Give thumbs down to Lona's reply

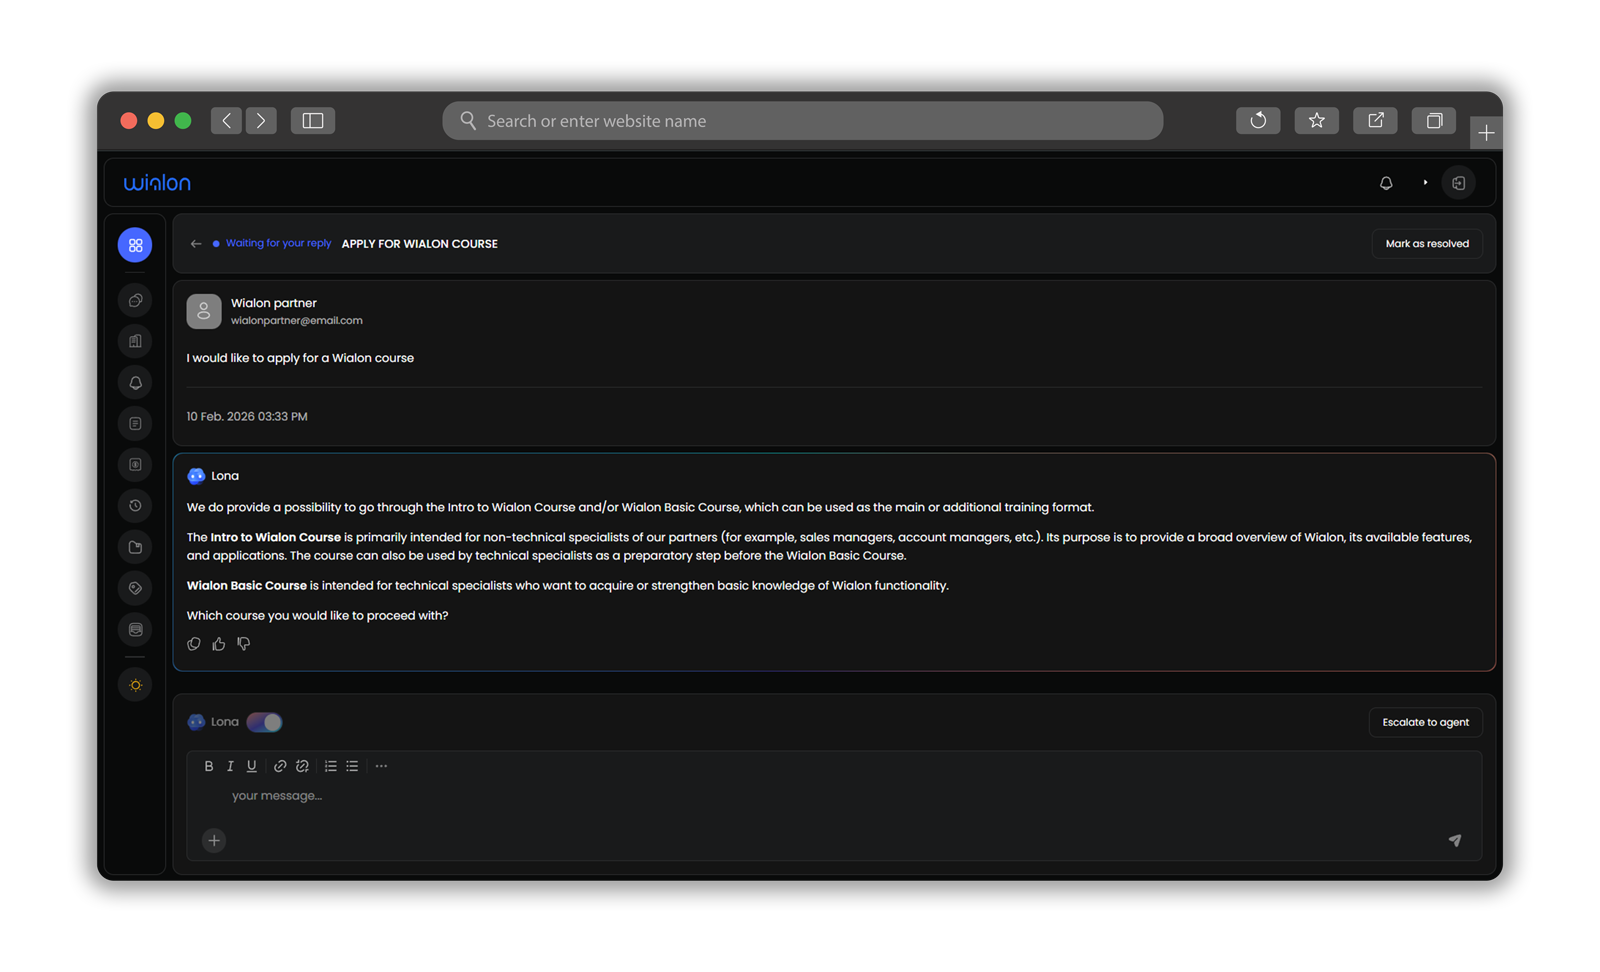pyautogui.click(x=244, y=644)
